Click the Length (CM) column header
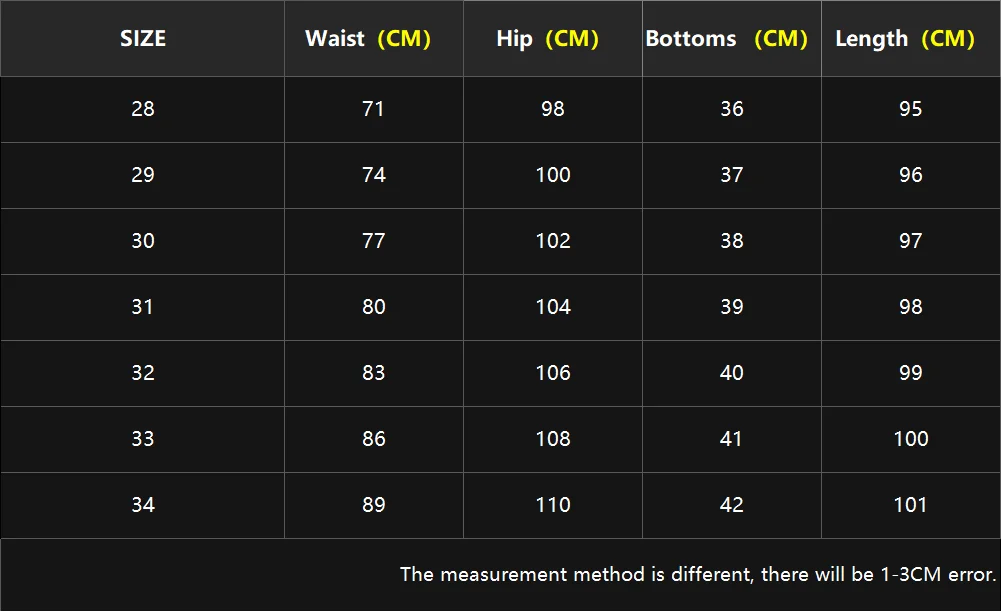 pyautogui.click(x=905, y=39)
